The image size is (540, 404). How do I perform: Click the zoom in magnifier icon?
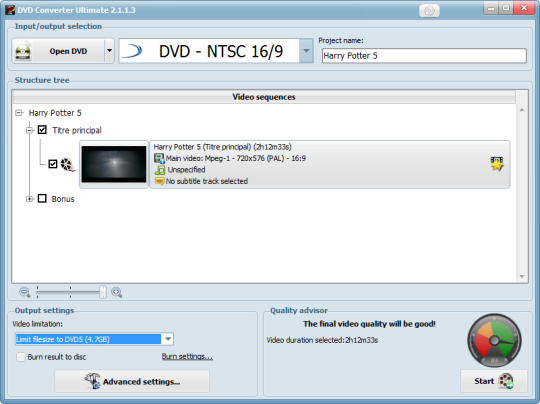click(x=117, y=292)
